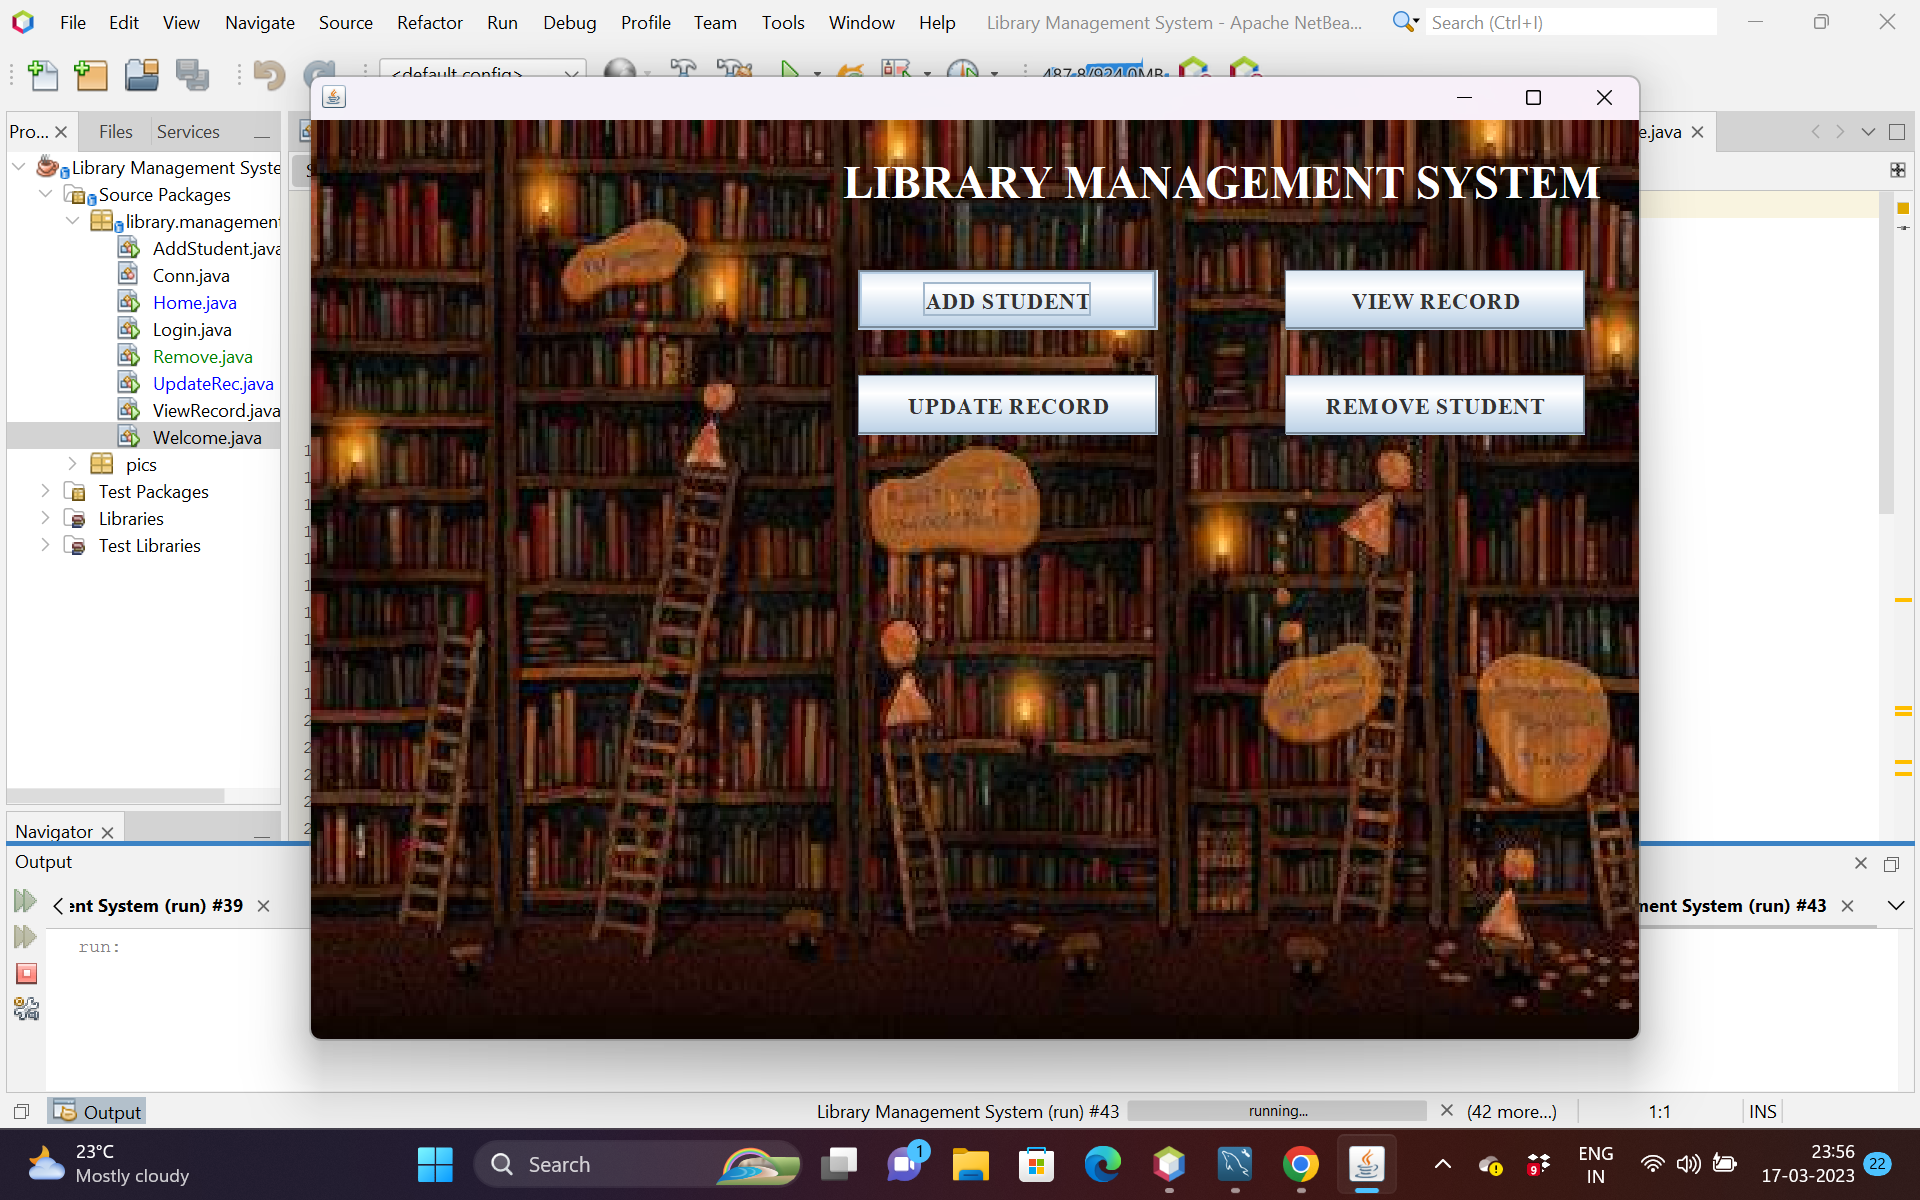This screenshot has width=1920, height=1200.
Task: Open the Refactor menu
Action: coord(429,22)
